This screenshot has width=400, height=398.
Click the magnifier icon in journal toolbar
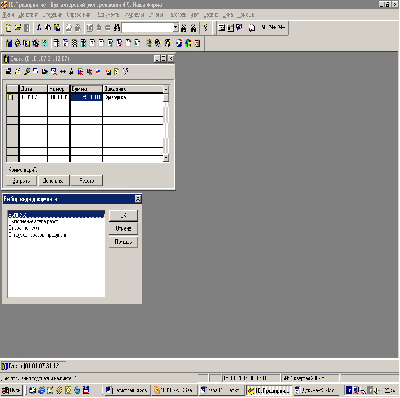click(x=27, y=72)
